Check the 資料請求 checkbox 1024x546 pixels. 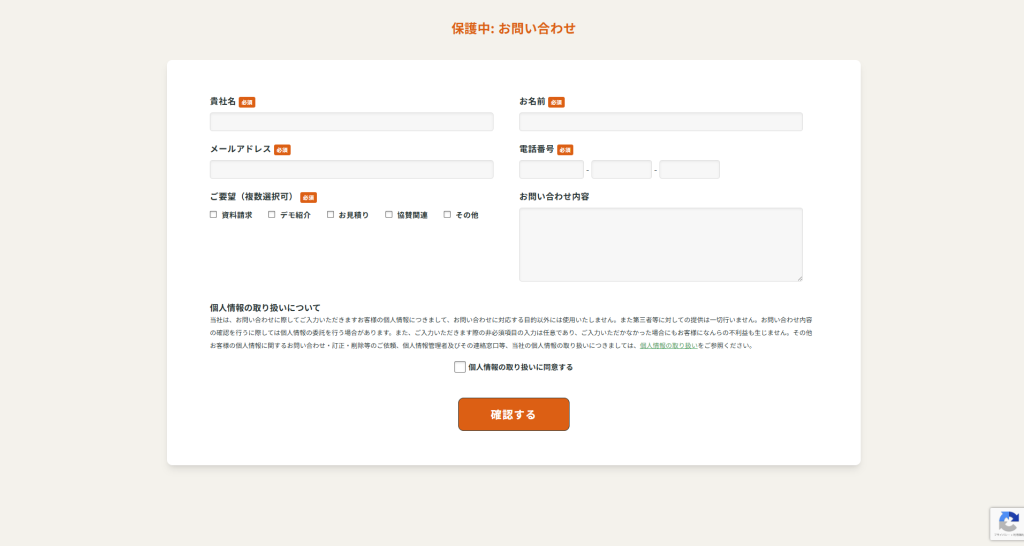214,215
